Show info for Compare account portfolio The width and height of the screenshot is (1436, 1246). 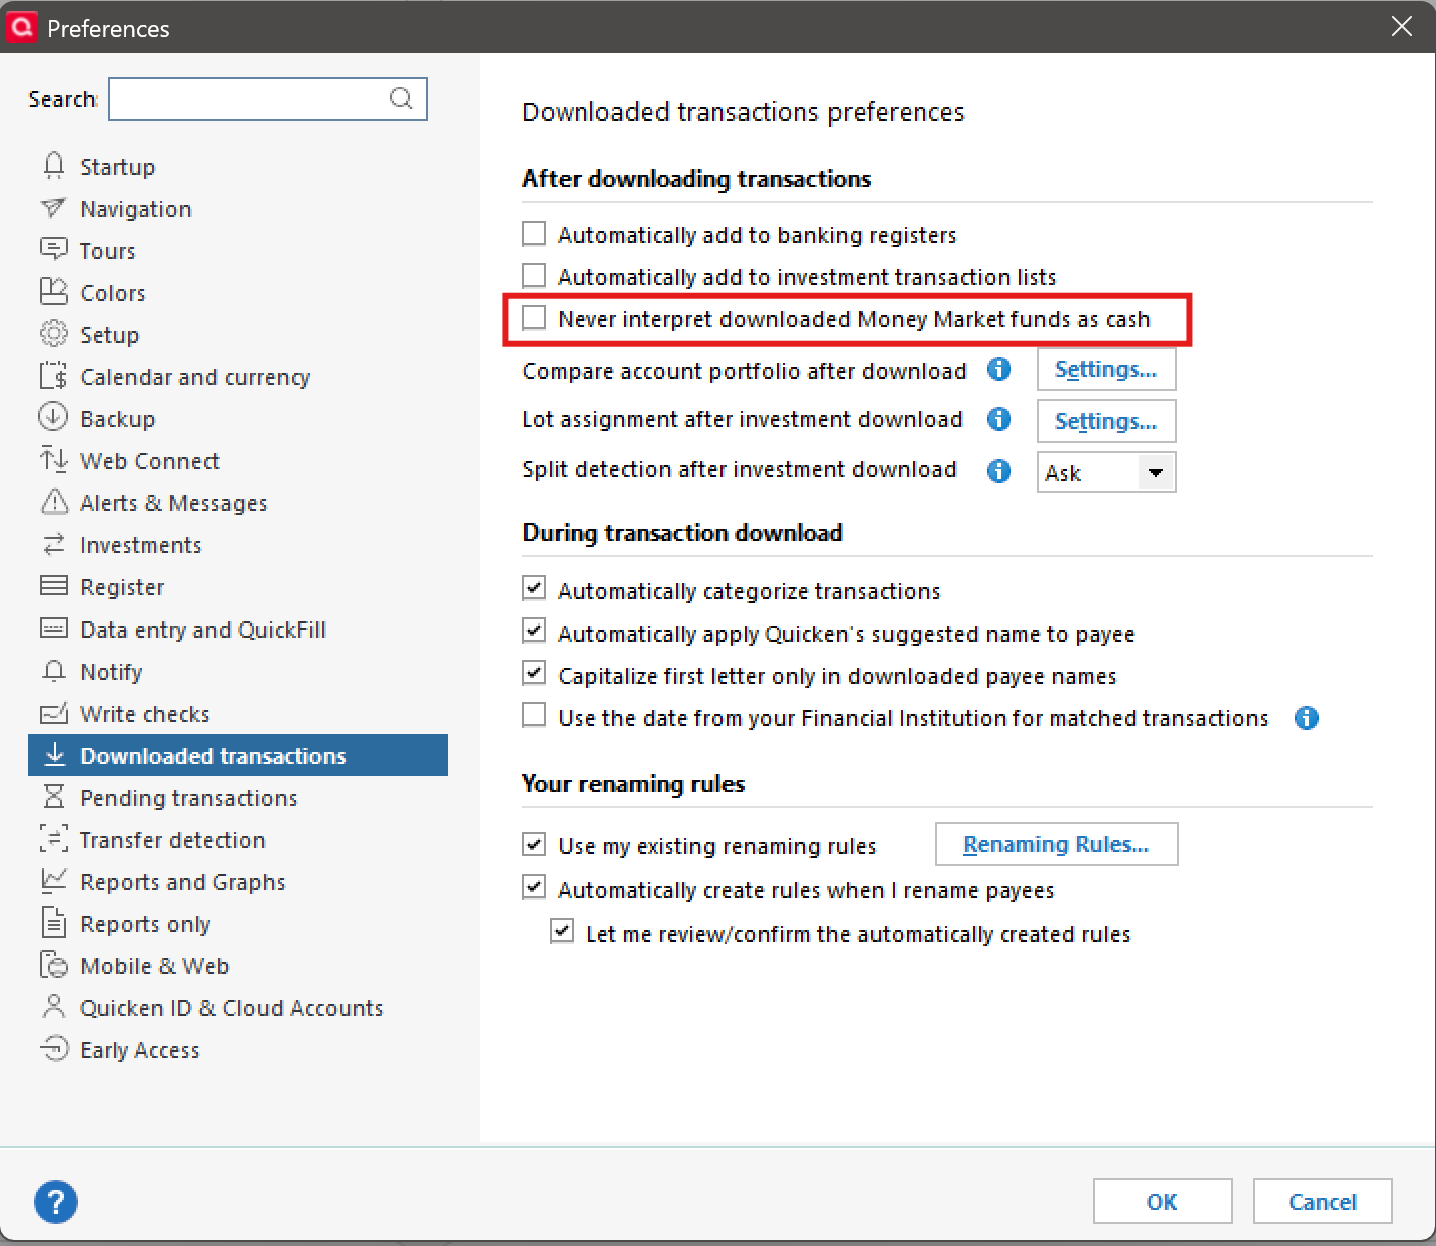[999, 369]
